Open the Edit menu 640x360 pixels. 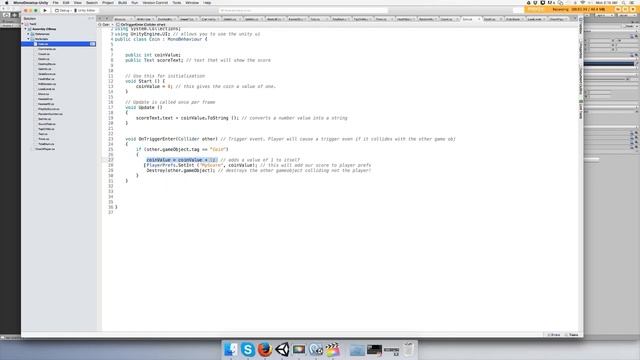(66, 2)
